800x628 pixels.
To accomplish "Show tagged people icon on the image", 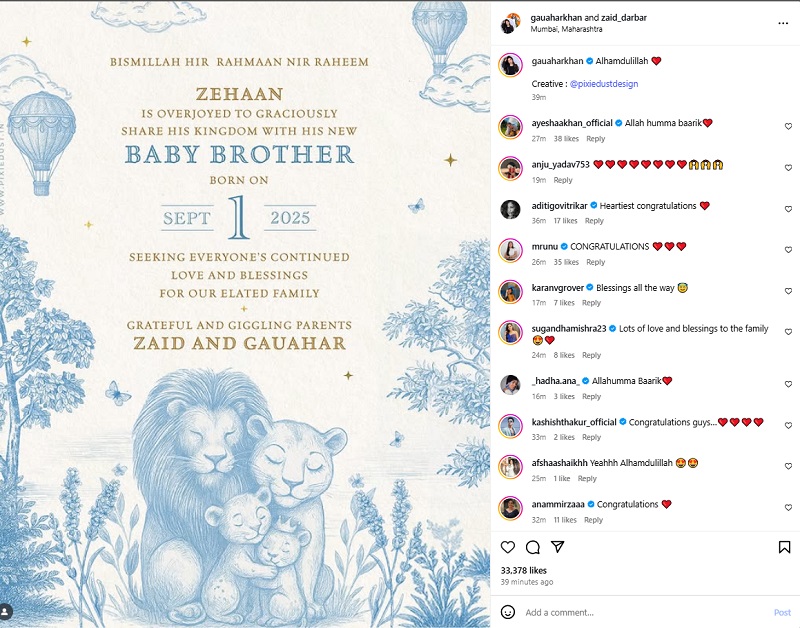I will (8, 610).
